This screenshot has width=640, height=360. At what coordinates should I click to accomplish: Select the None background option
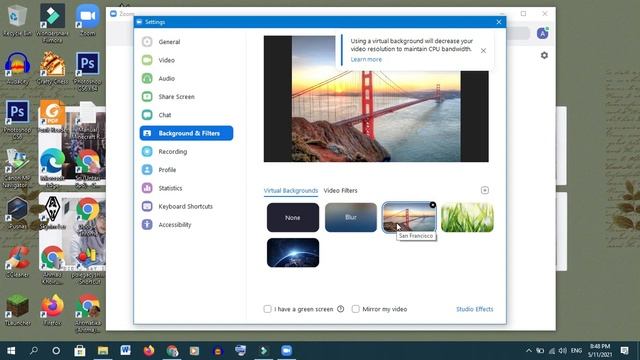tap(293, 218)
